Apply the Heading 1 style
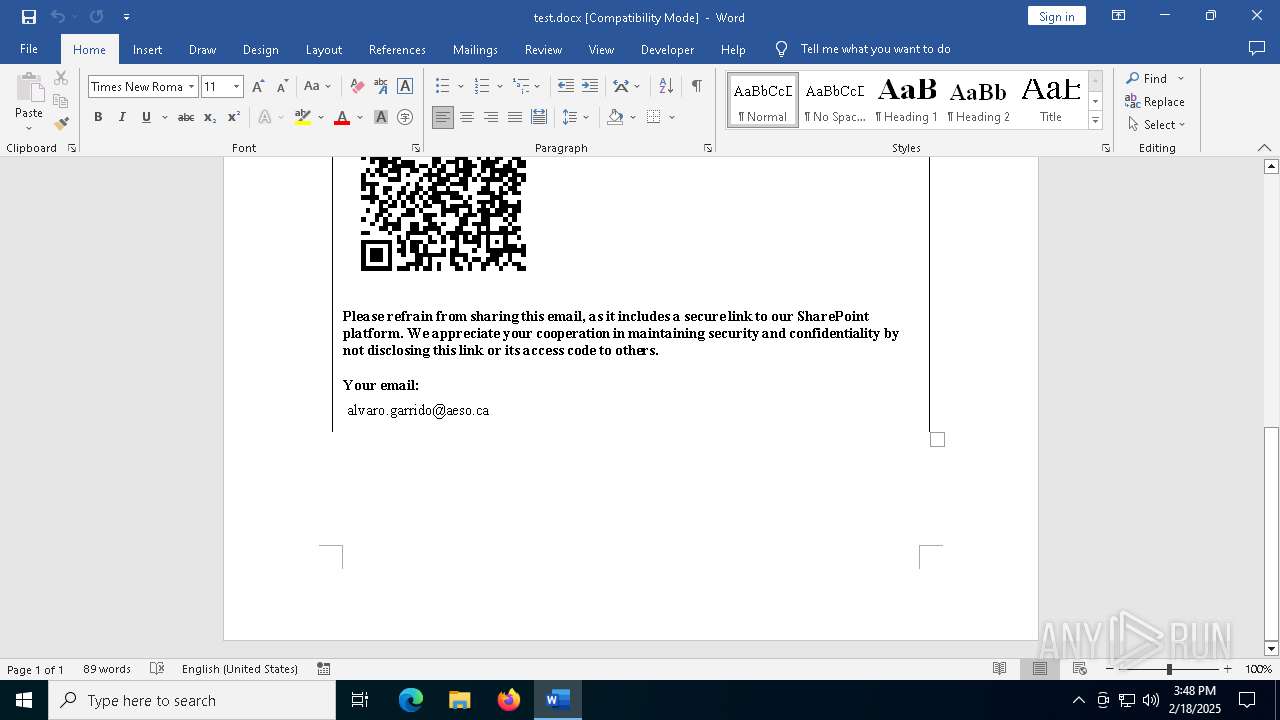 [x=907, y=100]
